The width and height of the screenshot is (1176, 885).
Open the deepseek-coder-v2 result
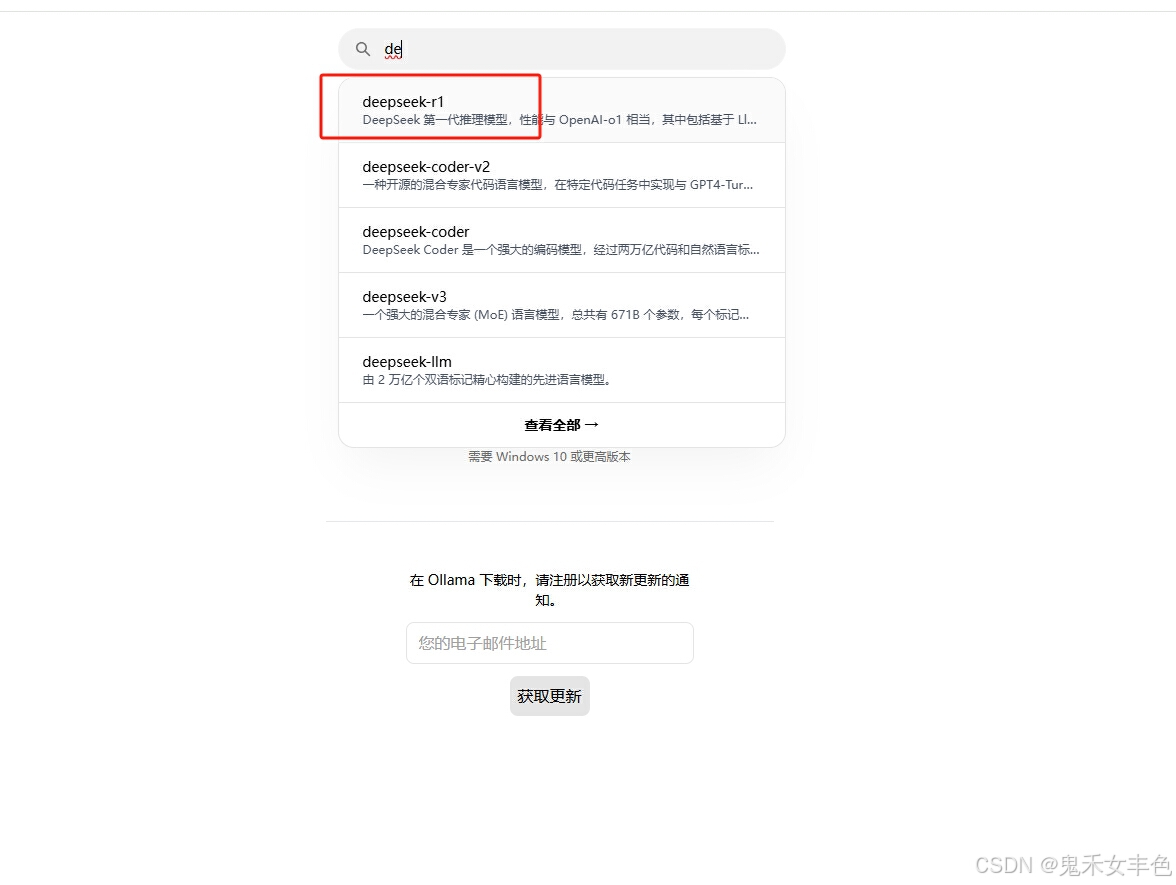pyautogui.click(x=562, y=175)
